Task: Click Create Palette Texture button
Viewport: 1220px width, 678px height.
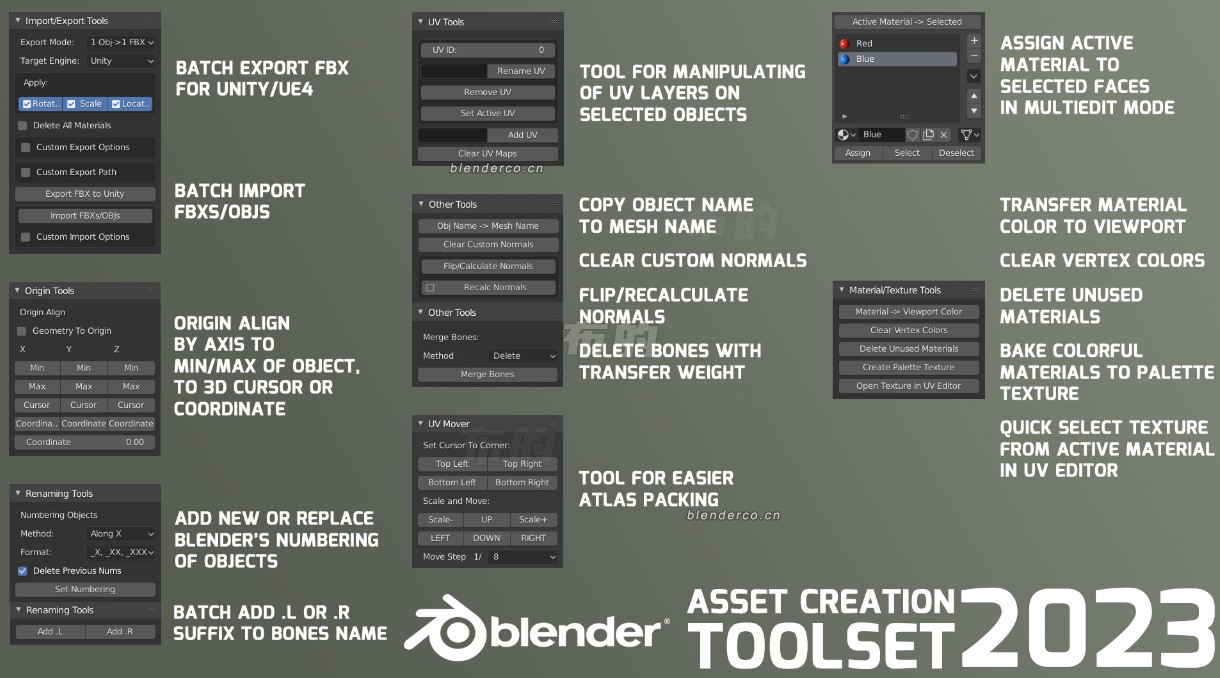Action: point(909,367)
